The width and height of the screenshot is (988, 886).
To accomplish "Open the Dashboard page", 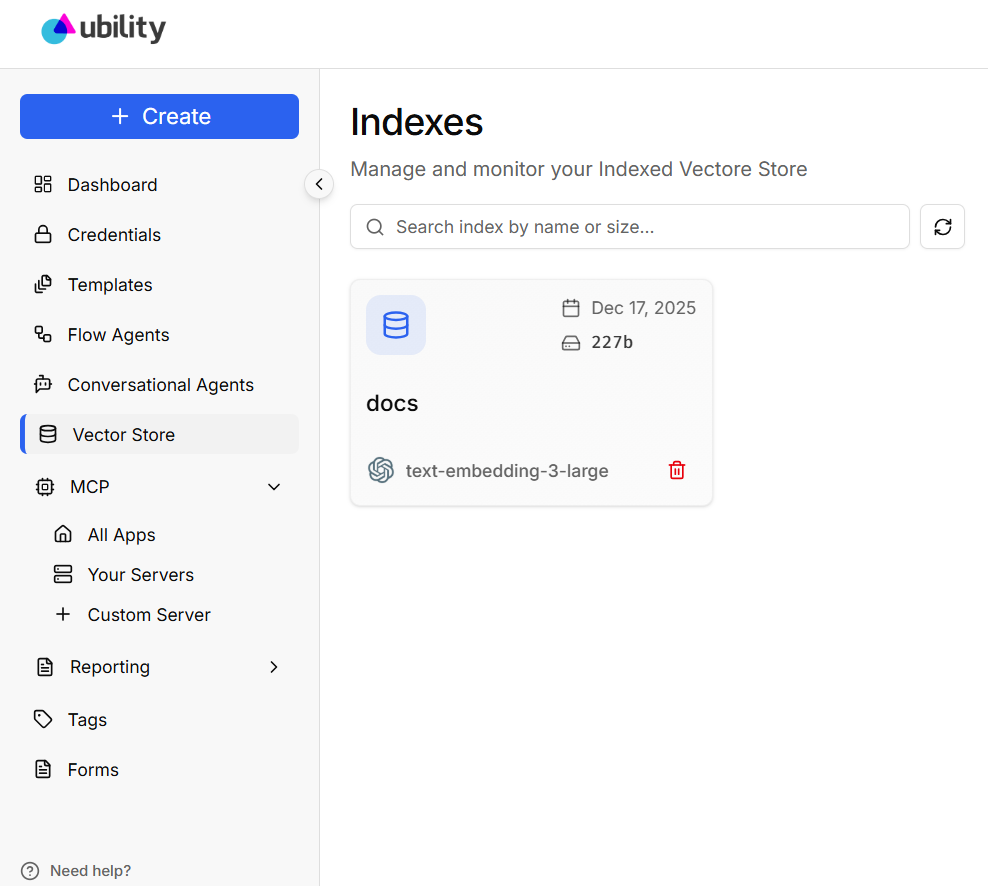I will [112, 185].
